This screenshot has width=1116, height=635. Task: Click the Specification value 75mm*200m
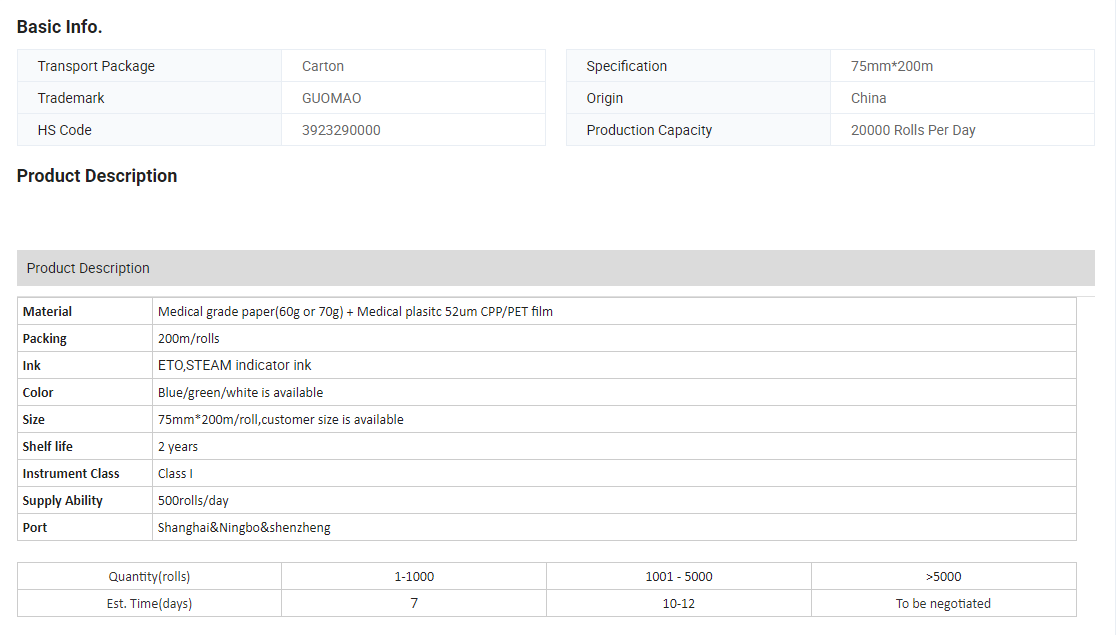[891, 66]
